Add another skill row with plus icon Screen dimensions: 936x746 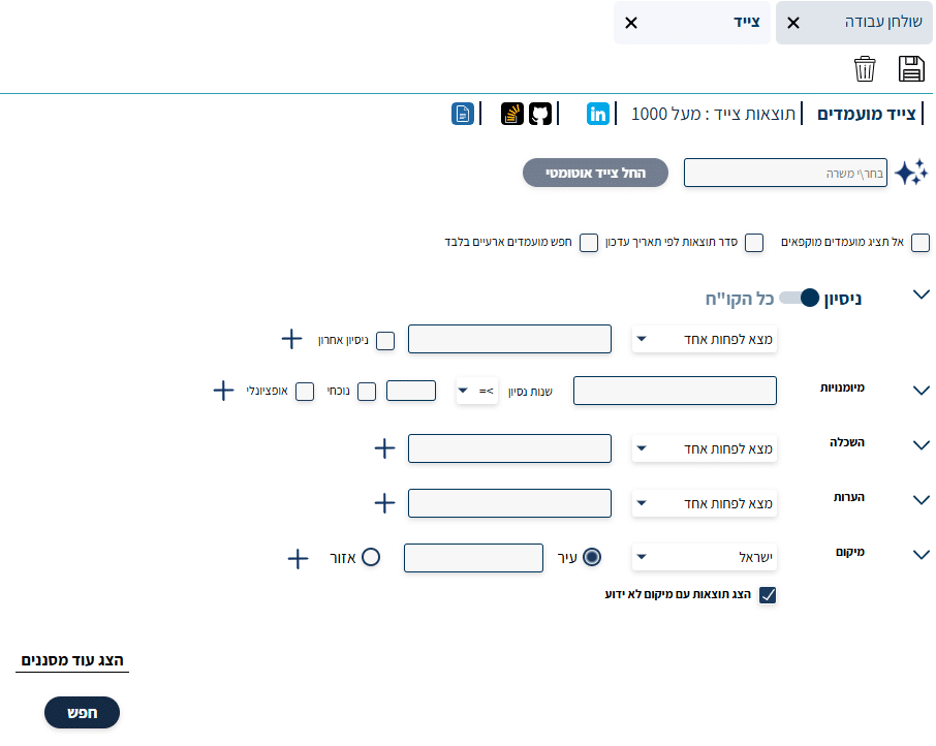(224, 390)
